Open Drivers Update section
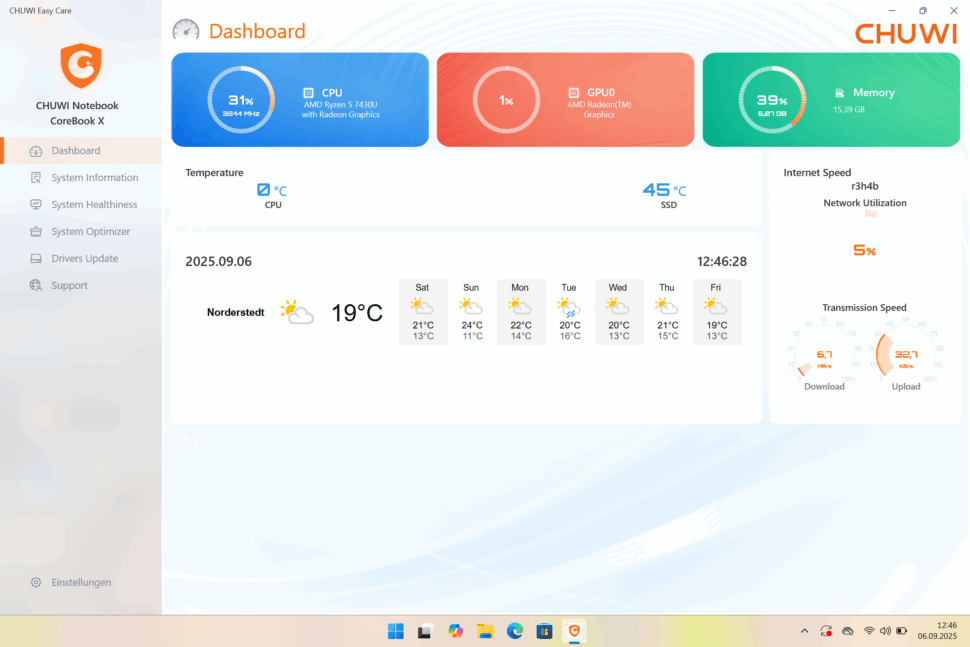 click(x=81, y=259)
